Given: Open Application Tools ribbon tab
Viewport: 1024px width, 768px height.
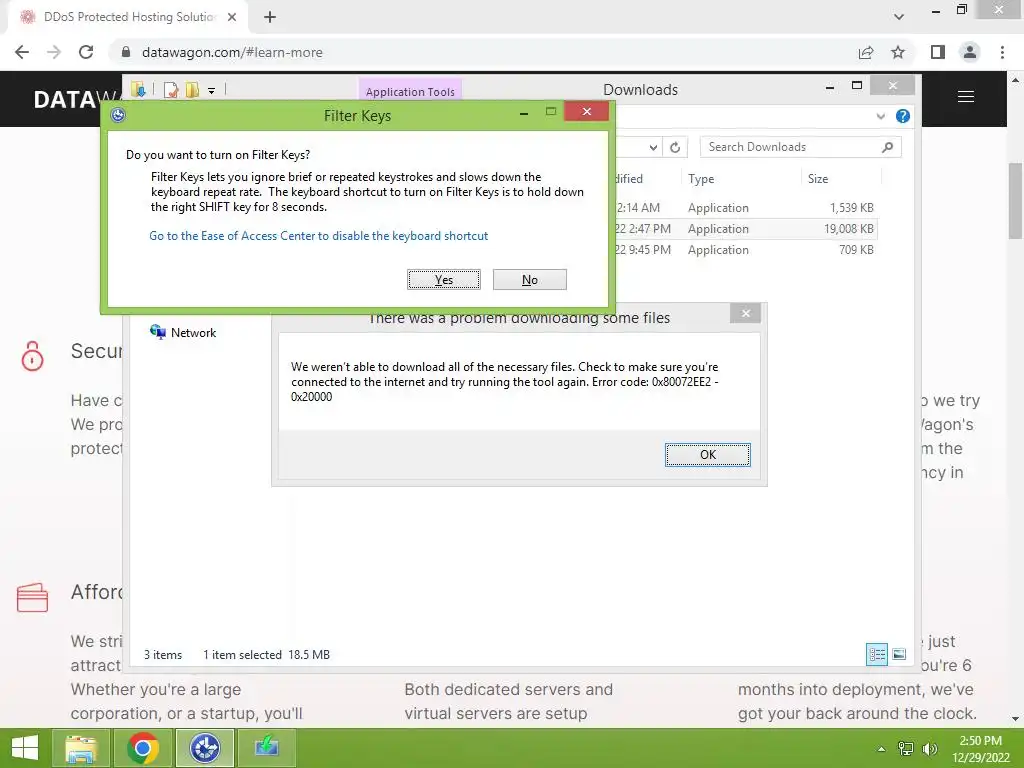Looking at the screenshot, I should click(x=410, y=91).
